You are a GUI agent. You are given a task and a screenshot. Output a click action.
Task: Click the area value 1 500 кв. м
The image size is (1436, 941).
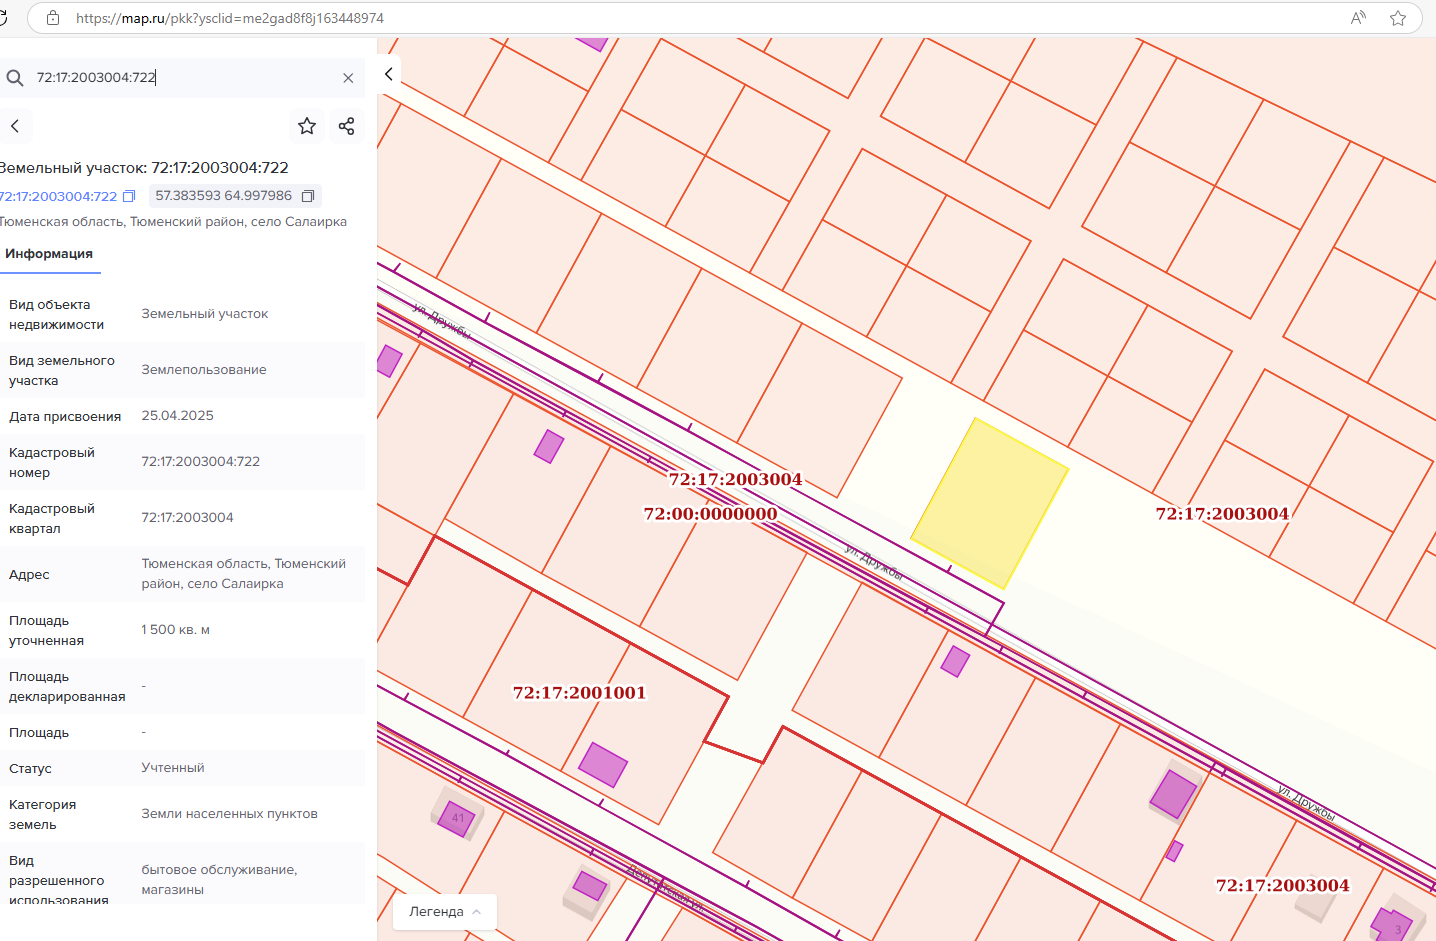click(176, 630)
